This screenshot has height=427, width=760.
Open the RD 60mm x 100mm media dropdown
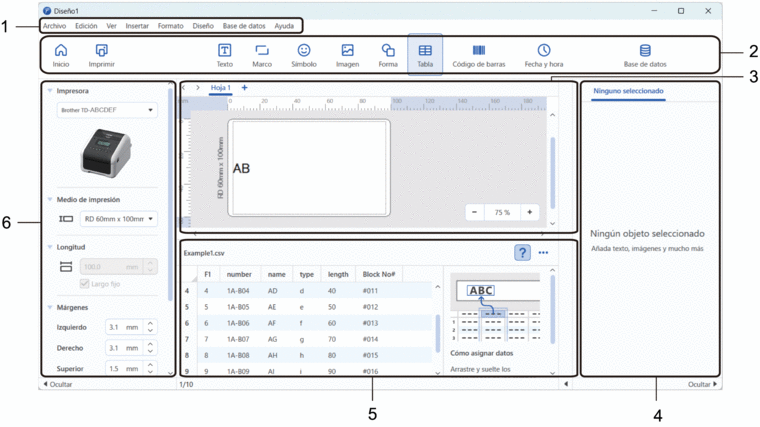(x=119, y=218)
